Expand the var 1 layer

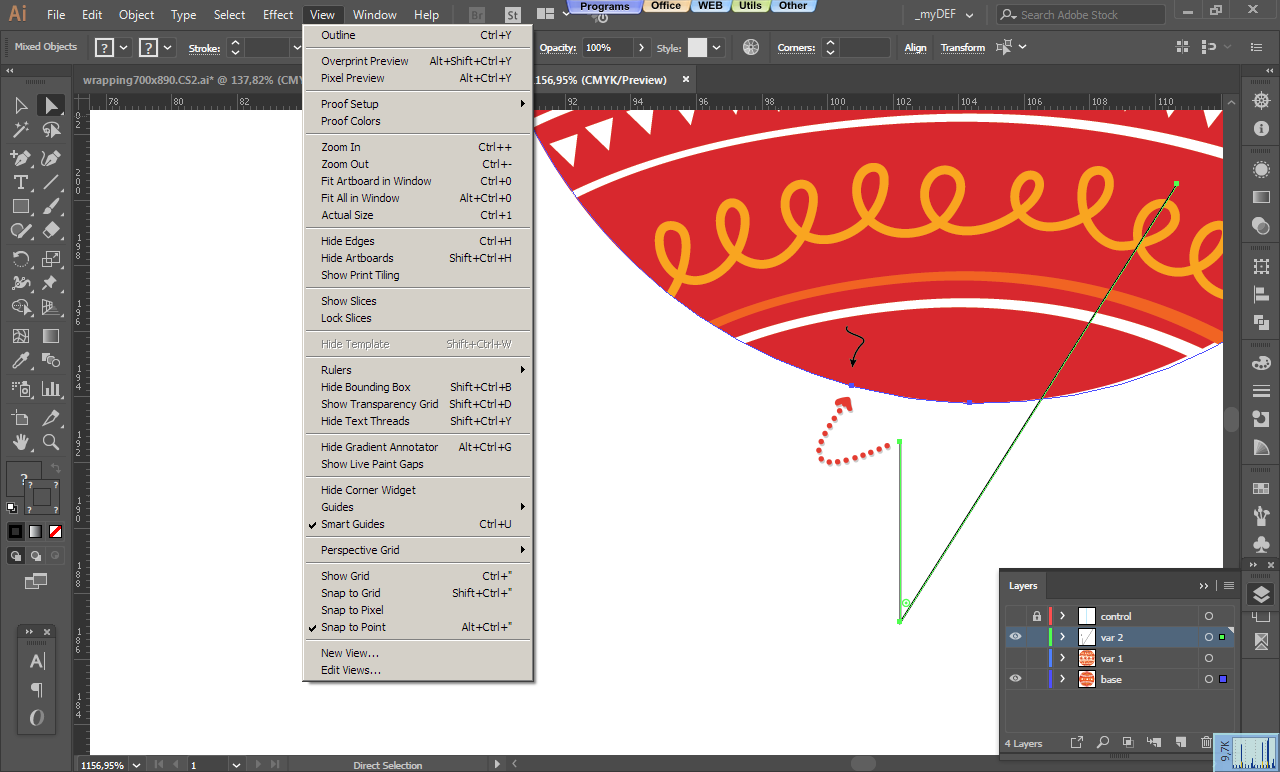pyautogui.click(x=1062, y=659)
